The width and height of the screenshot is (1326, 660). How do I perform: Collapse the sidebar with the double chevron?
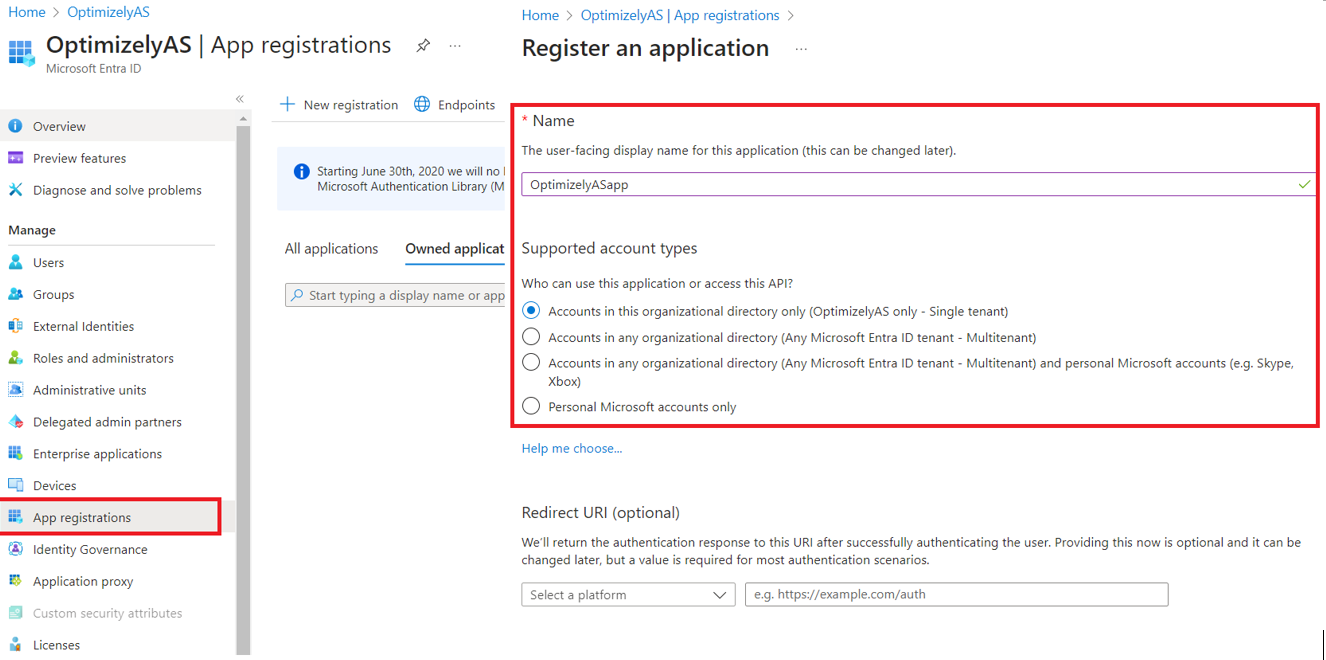pyautogui.click(x=240, y=98)
